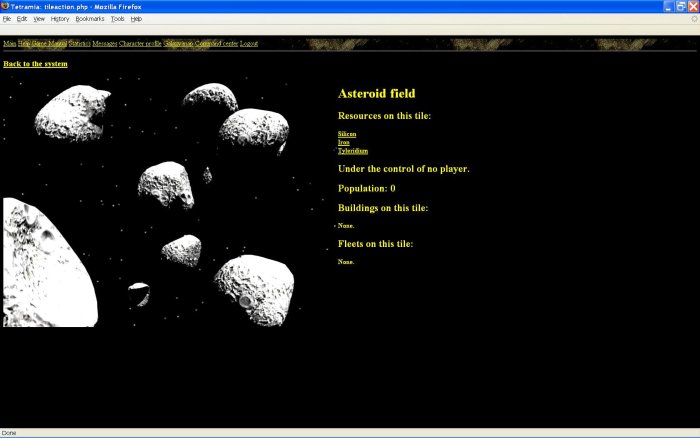This screenshot has width=700, height=438.
Task: Select the Silicon resource link
Action: click(347, 133)
